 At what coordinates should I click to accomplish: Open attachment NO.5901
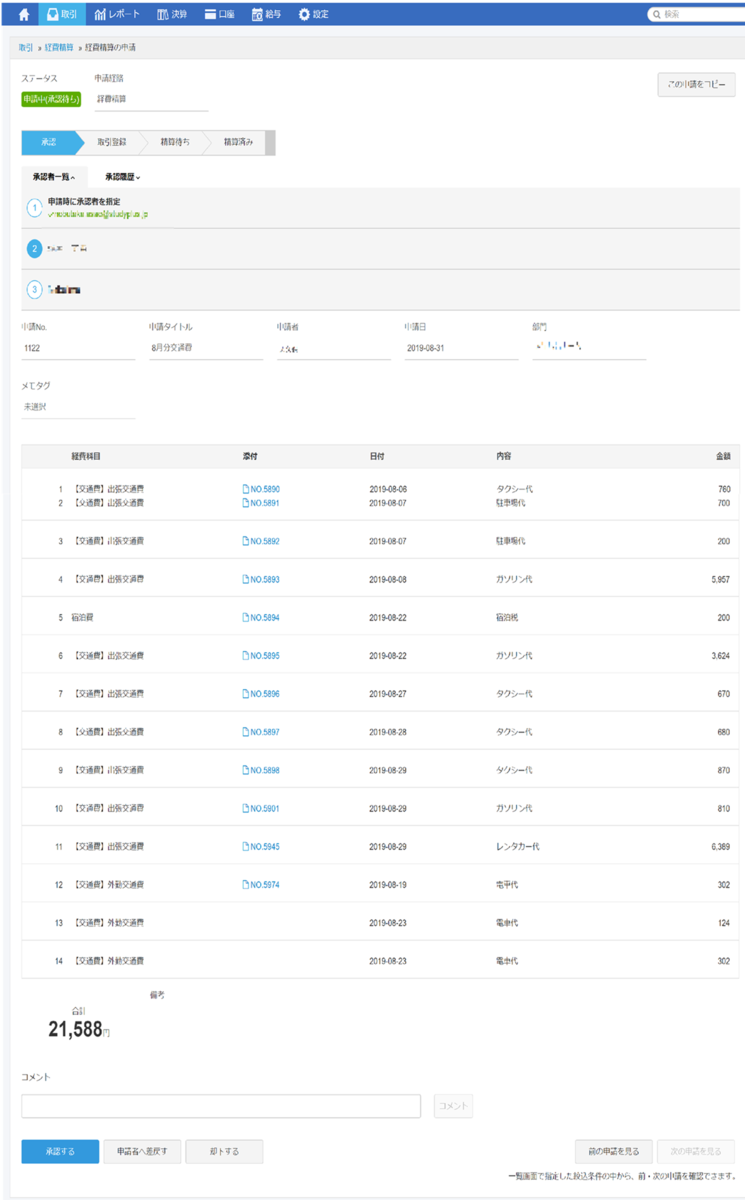point(261,808)
